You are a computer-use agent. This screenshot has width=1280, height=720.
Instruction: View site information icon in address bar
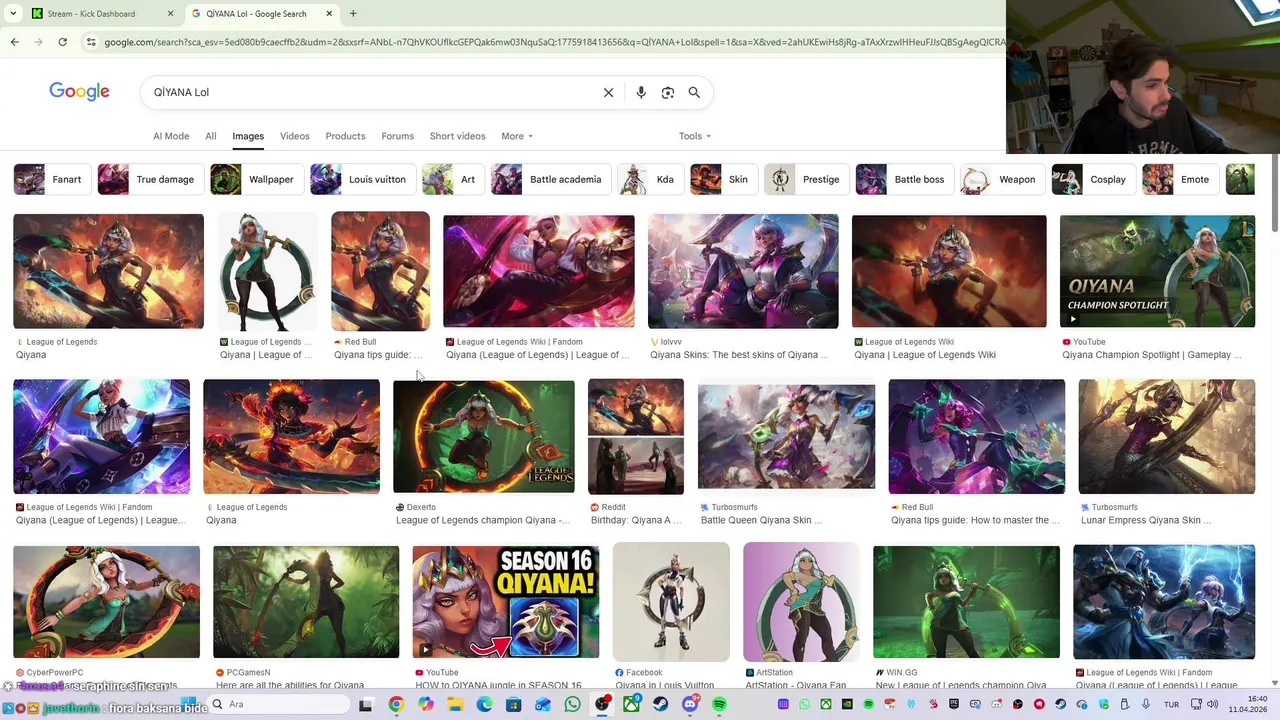(91, 42)
